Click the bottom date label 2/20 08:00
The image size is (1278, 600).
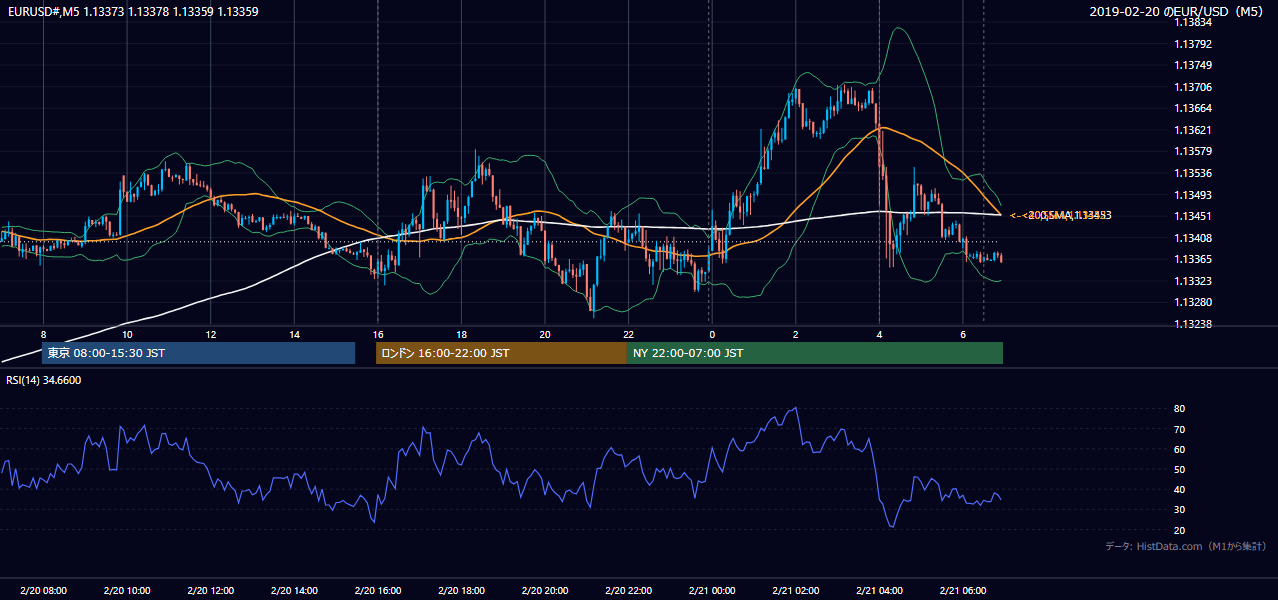[x=43, y=590]
